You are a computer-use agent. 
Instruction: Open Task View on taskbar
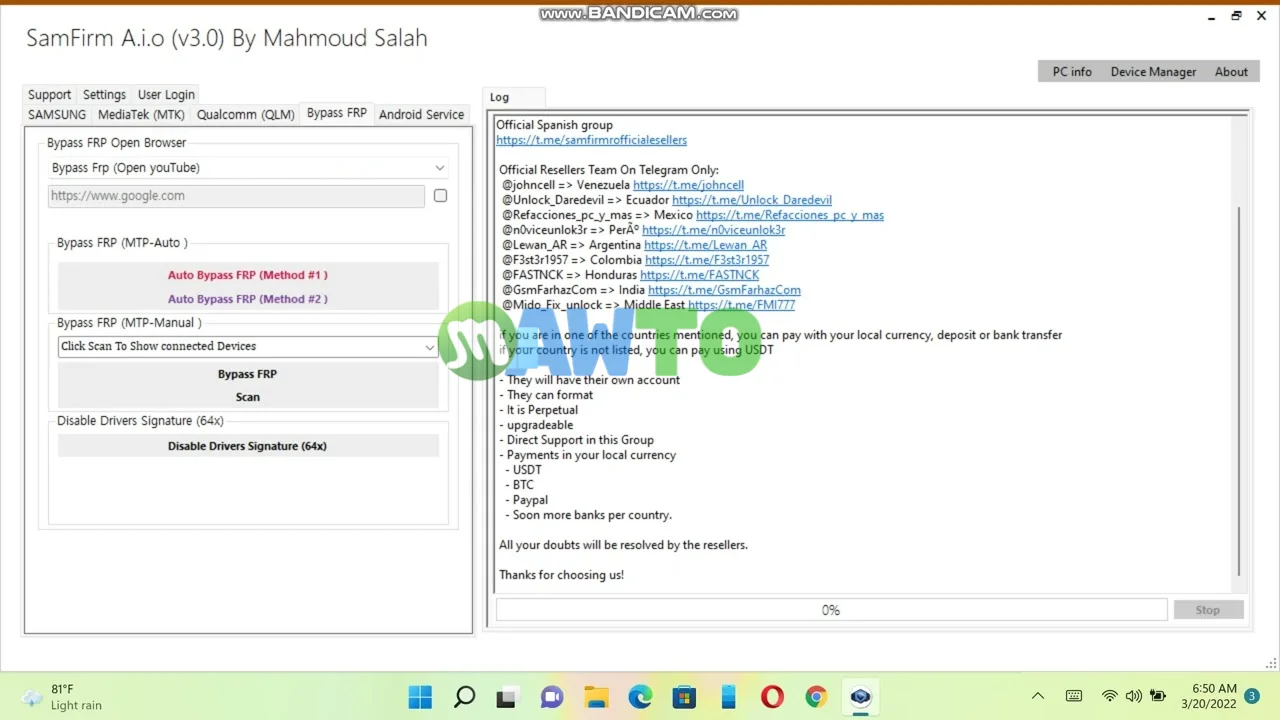point(507,697)
